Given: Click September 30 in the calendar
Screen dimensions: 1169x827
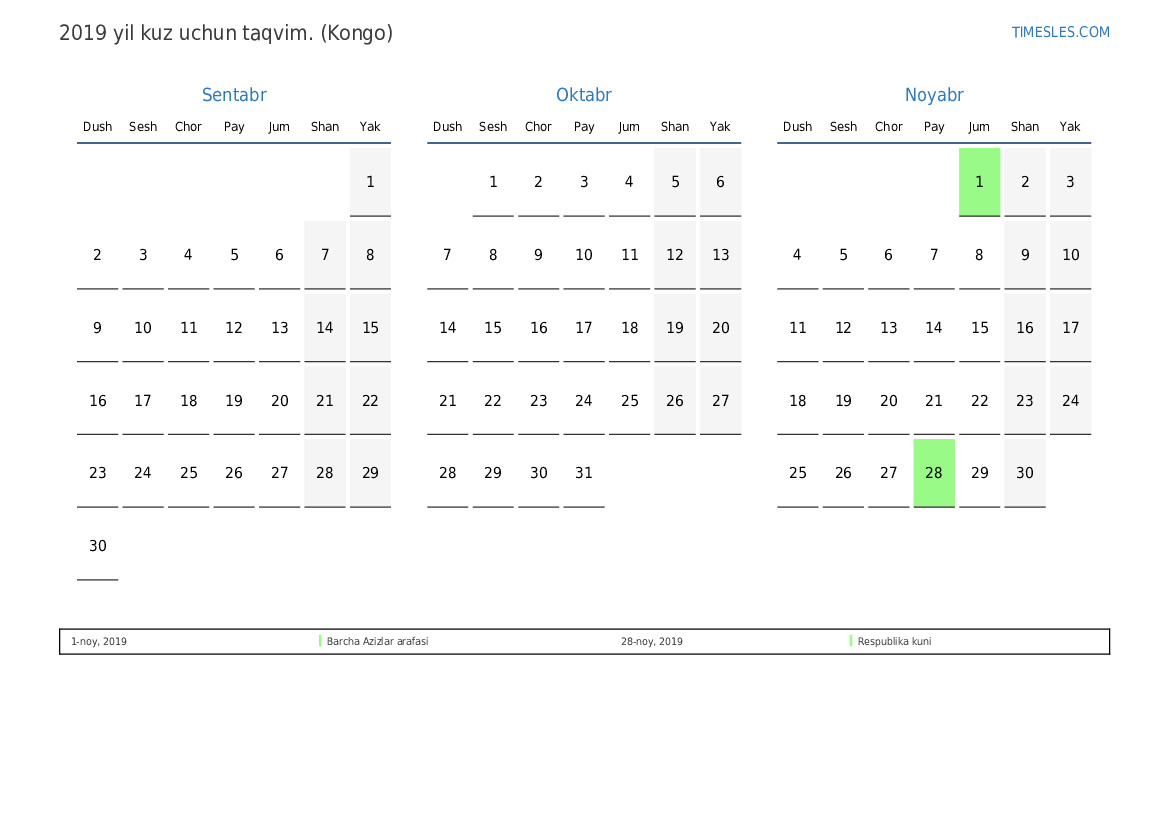Looking at the screenshot, I should (98, 546).
